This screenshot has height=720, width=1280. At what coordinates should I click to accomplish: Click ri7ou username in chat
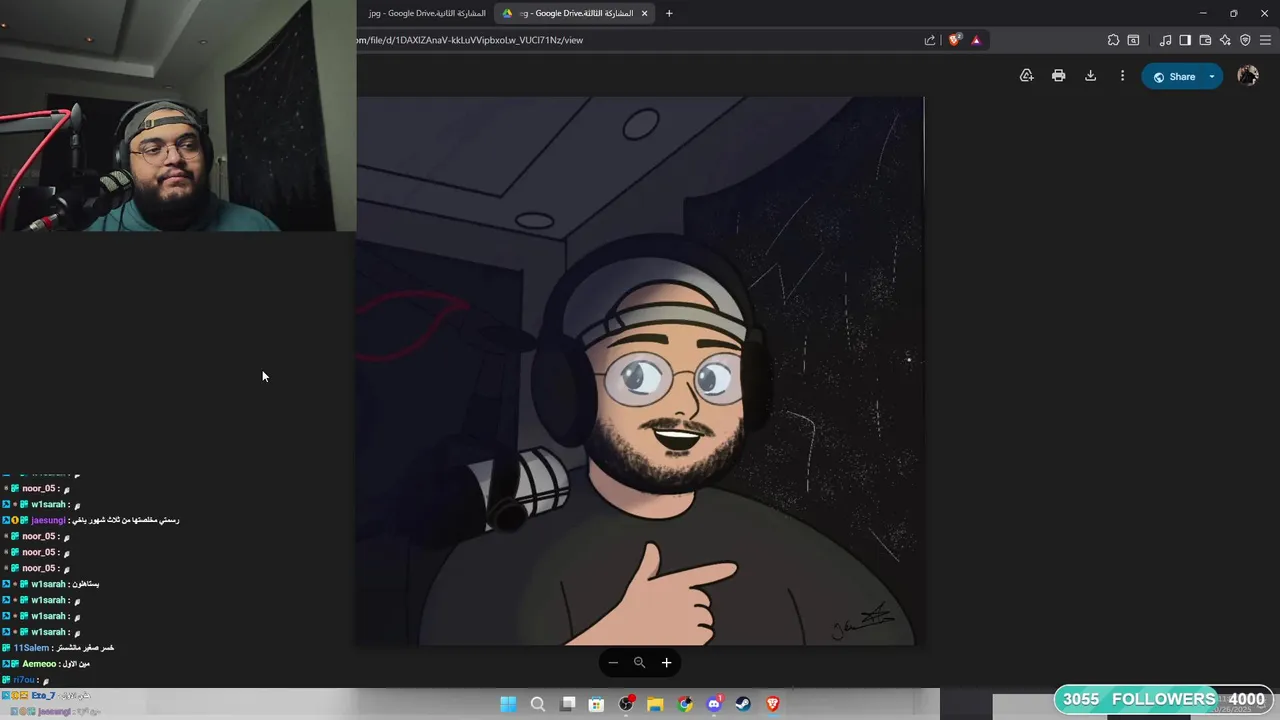pyautogui.click(x=23, y=680)
